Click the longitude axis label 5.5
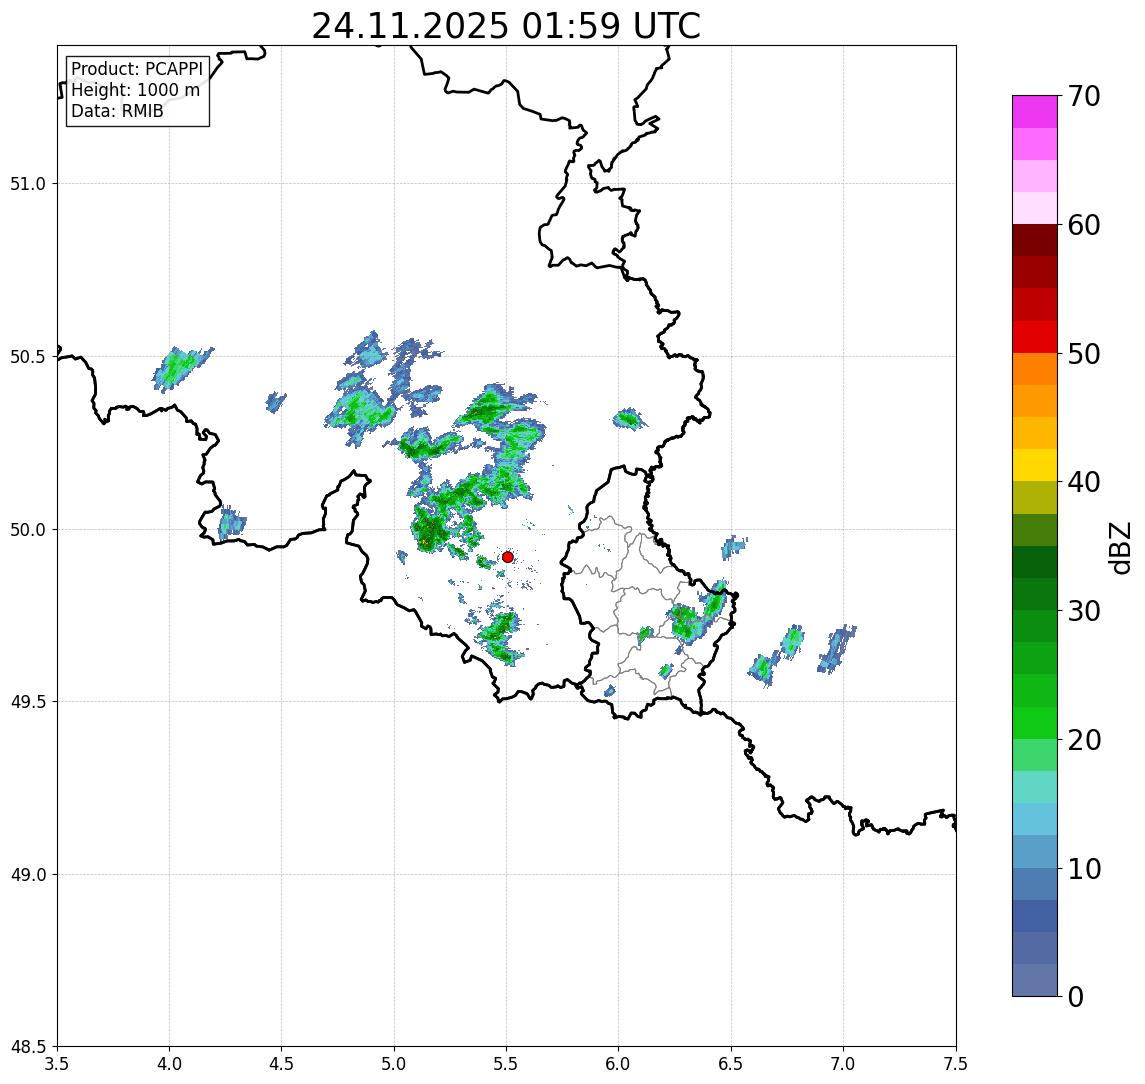Viewport: 1145px width, 1084px height. pyautogui.click(x=507, y=1064)
